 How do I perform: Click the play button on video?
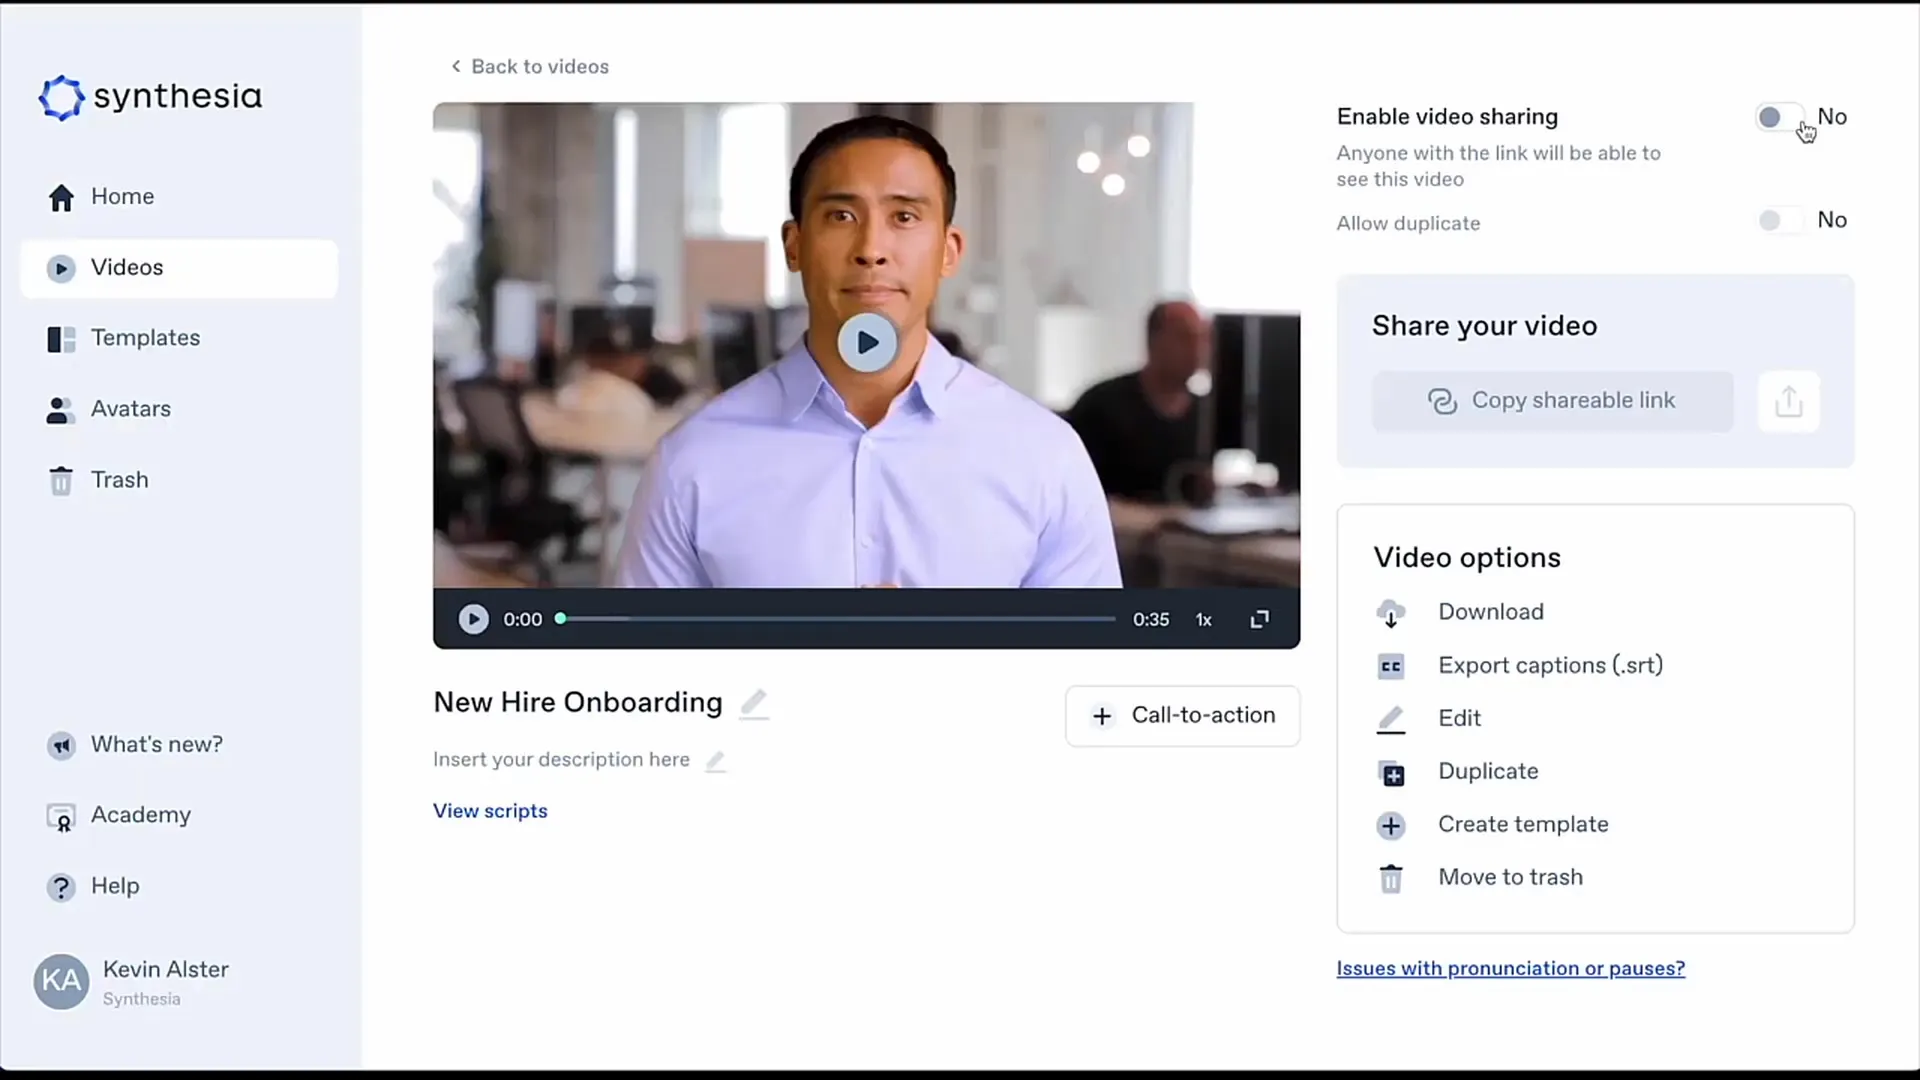point(866,344)
